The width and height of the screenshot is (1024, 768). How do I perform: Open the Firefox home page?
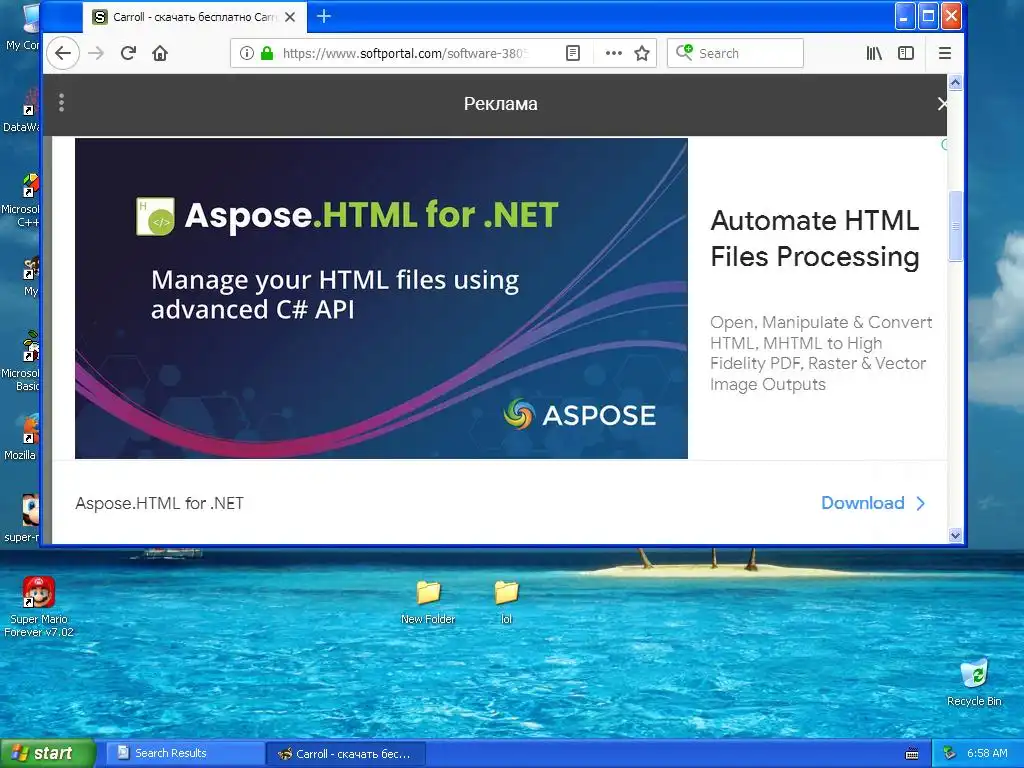160,54
